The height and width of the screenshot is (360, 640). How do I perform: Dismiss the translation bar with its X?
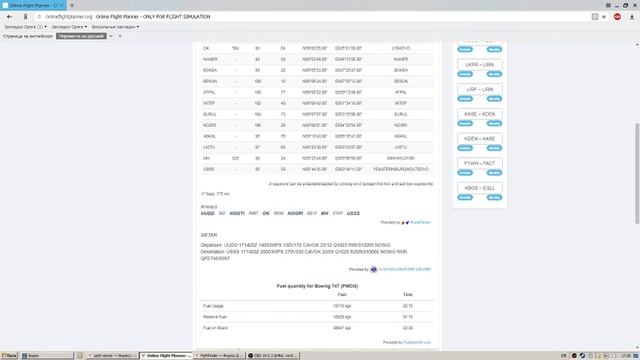[120, 36]
